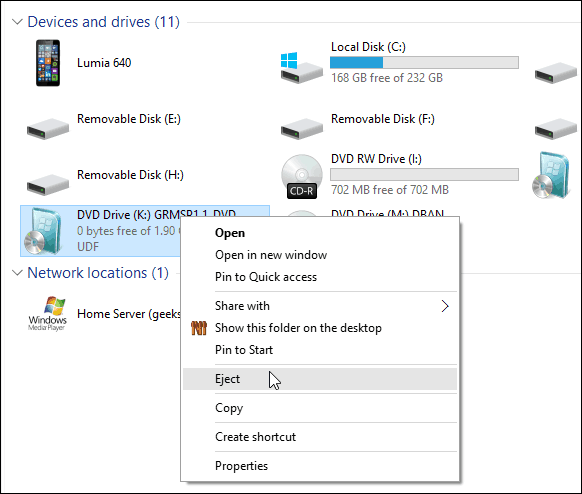Collapse the Network locations section
Screen dimensions: 582x494
(17, 273)
